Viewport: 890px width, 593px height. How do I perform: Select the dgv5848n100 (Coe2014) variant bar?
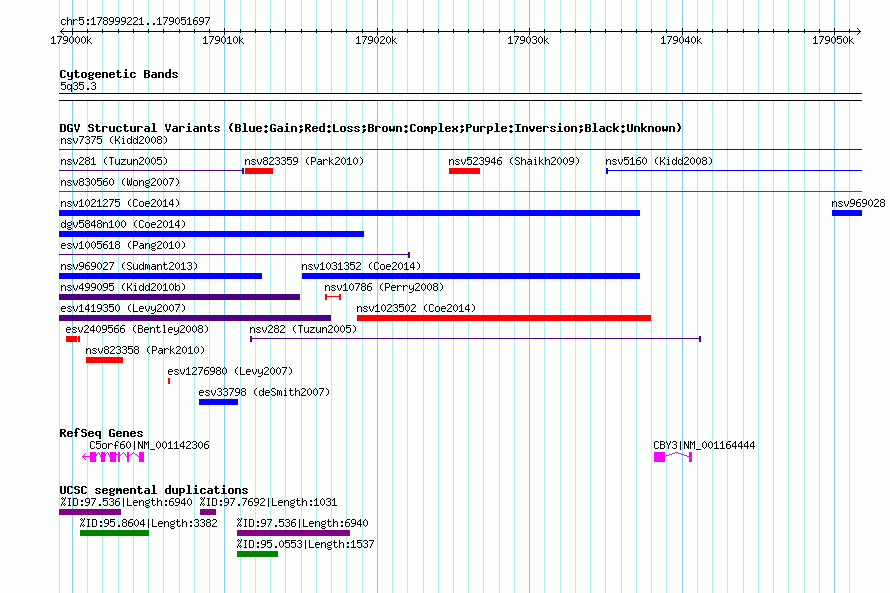coord(211,234)
